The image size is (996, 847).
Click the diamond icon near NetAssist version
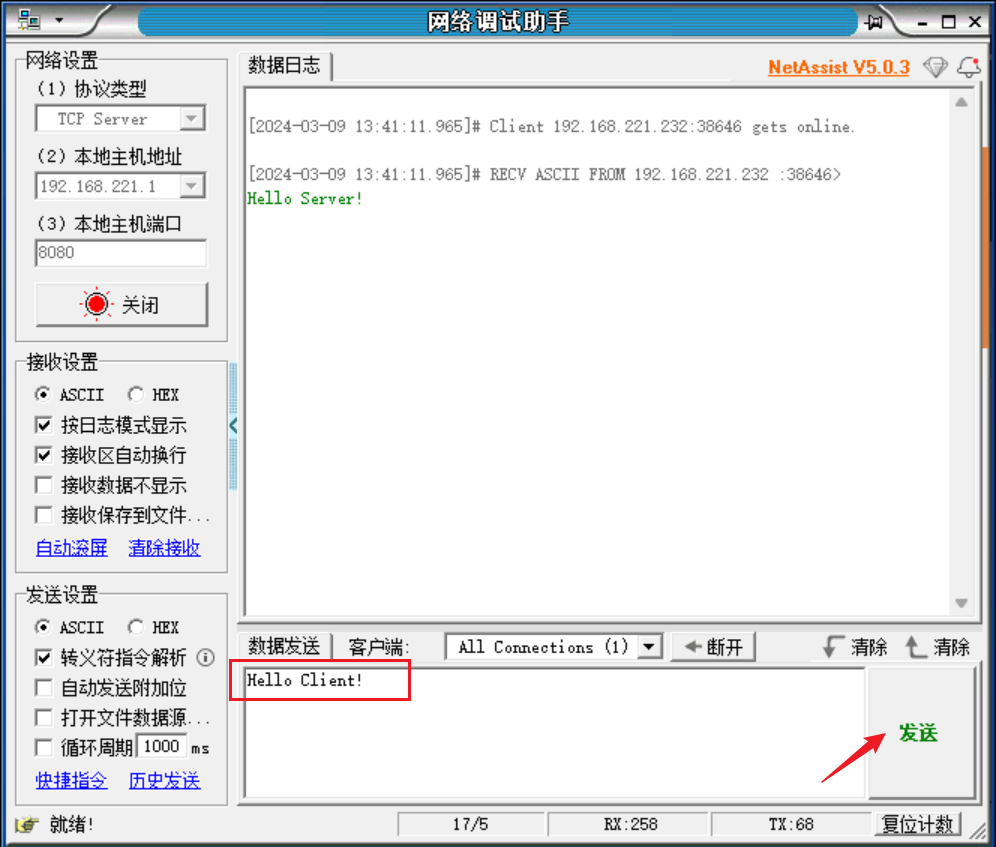click(x=936, y=67)
